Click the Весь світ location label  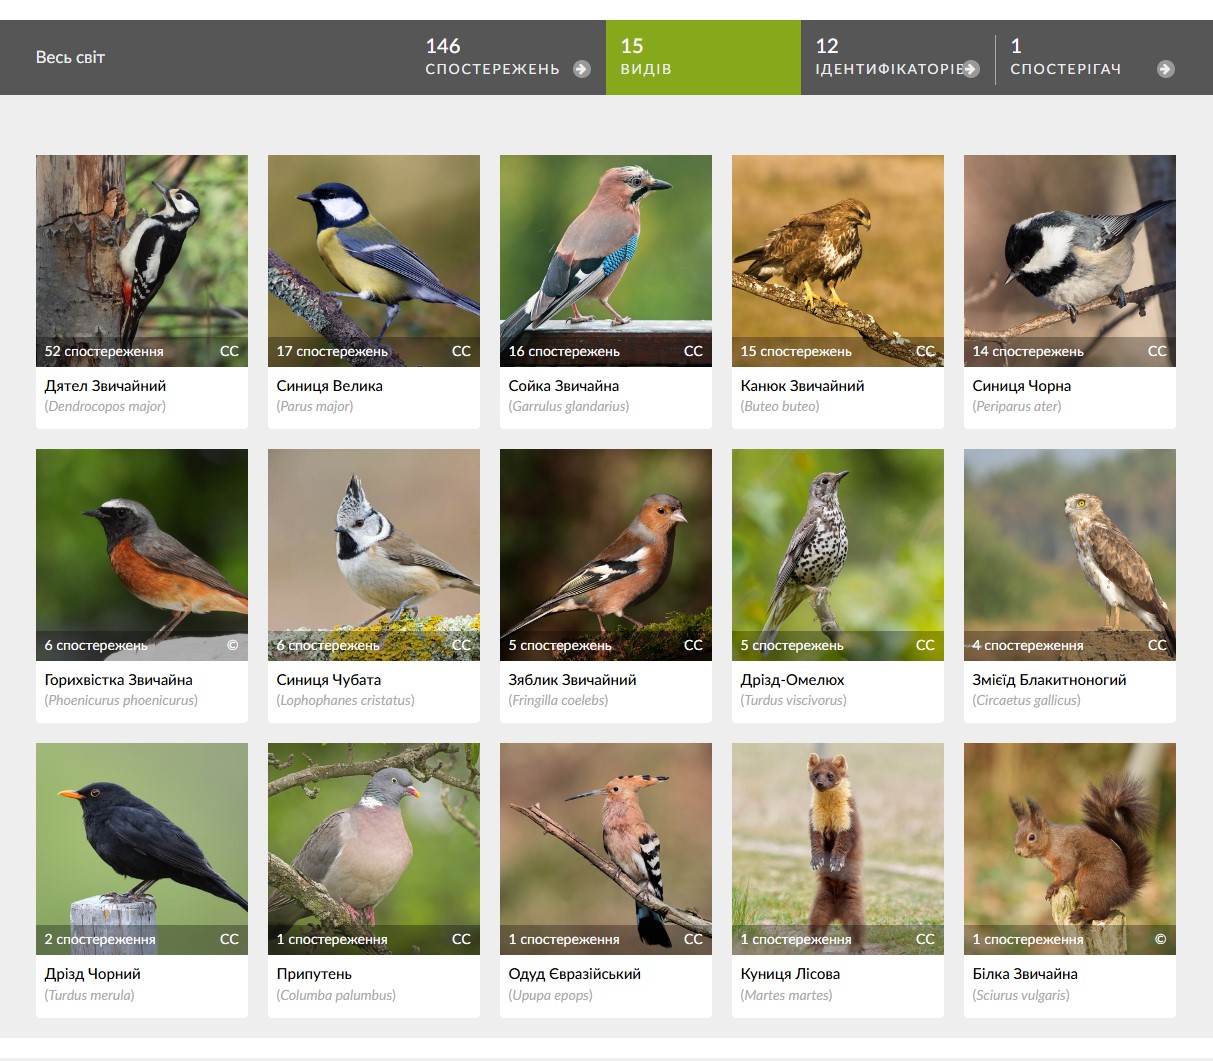[x=70, y=57]
